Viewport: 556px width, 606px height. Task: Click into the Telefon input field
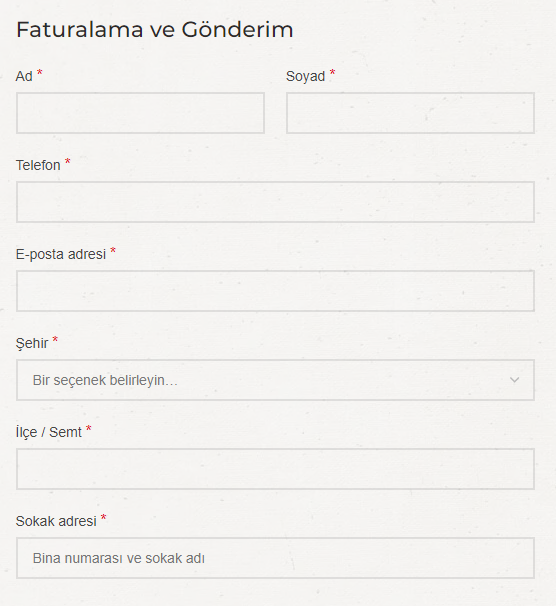point(275,202)
